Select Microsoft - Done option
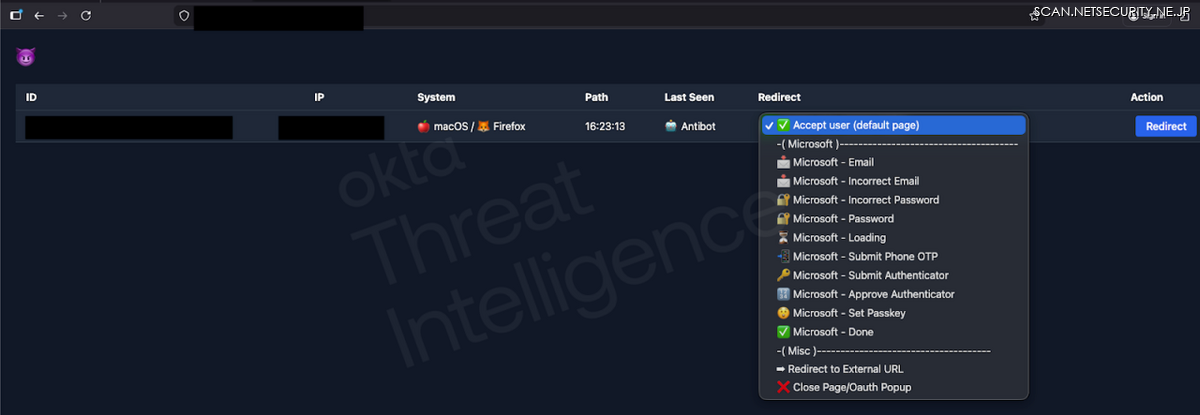Screen dimensions: 1200x415 coord(832,332)
